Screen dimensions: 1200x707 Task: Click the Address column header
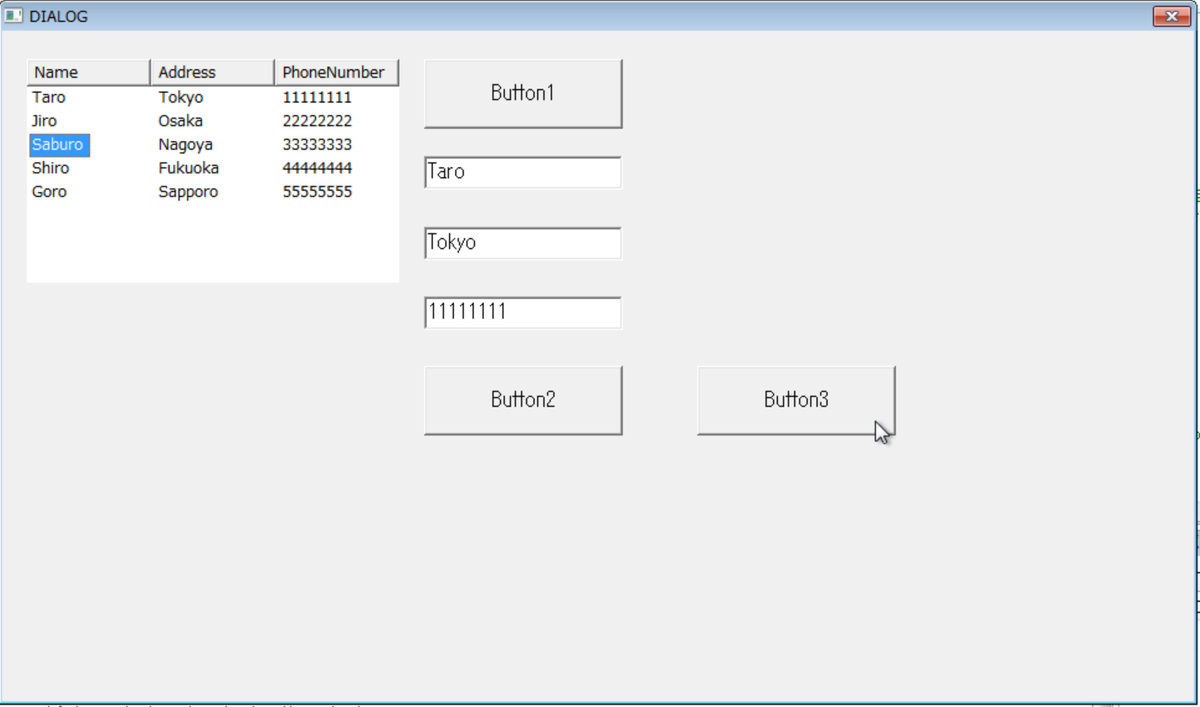(x=212, y=72)
